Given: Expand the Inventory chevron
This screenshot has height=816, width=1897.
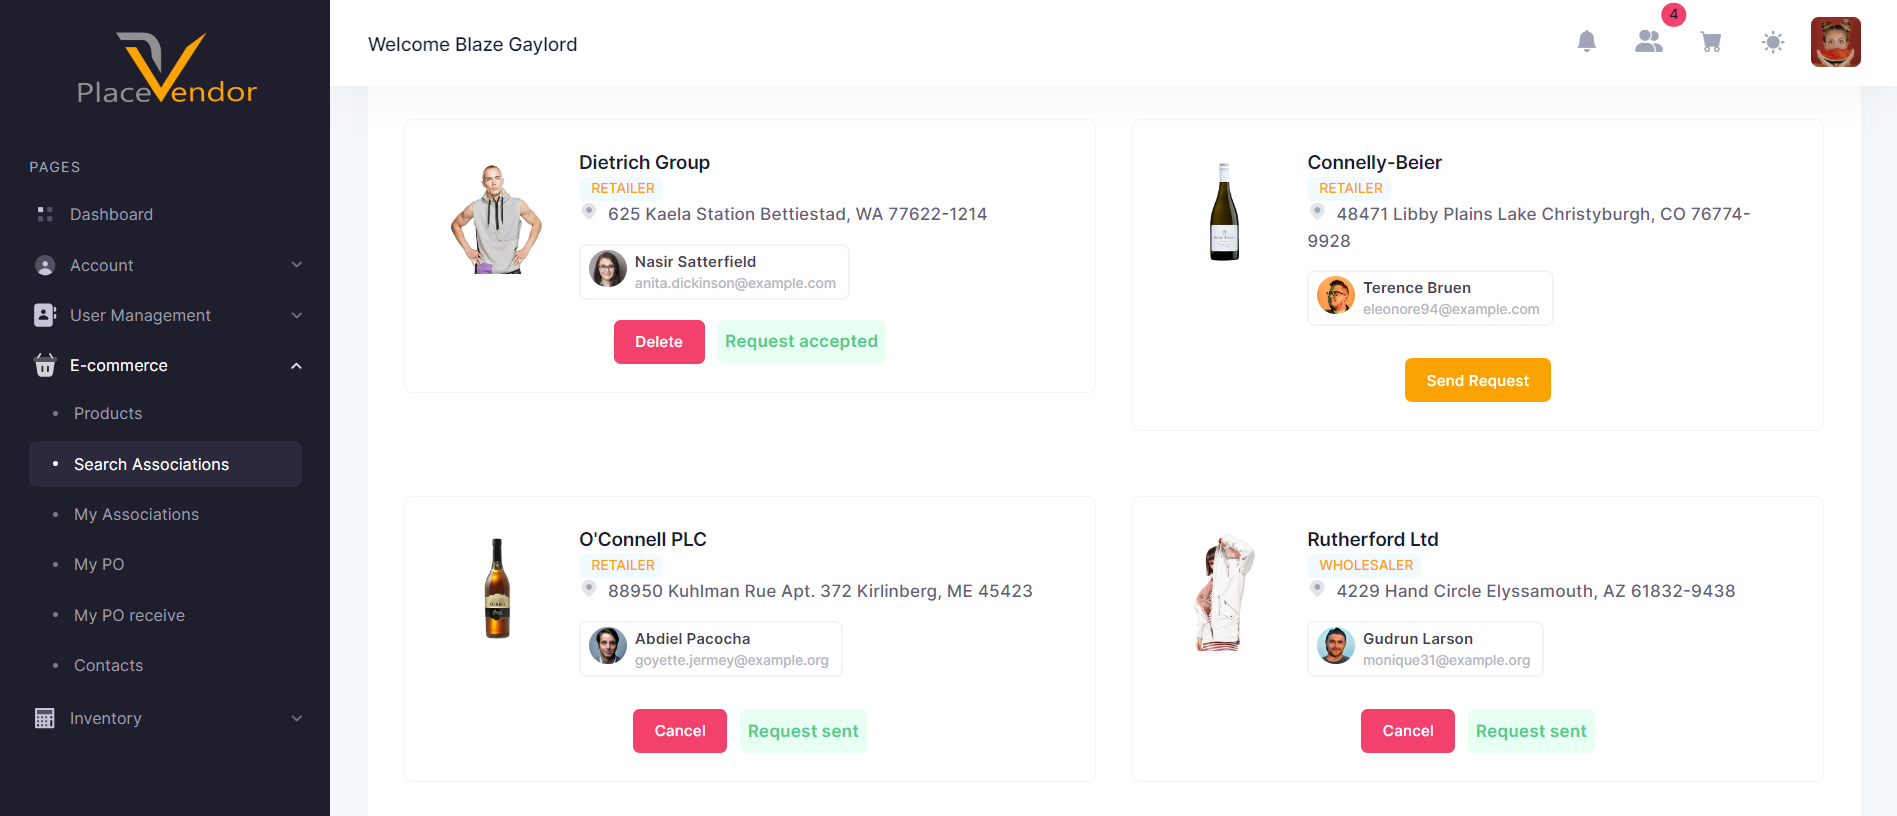Looking at the screenshot, I should click(x=296, y=718).
